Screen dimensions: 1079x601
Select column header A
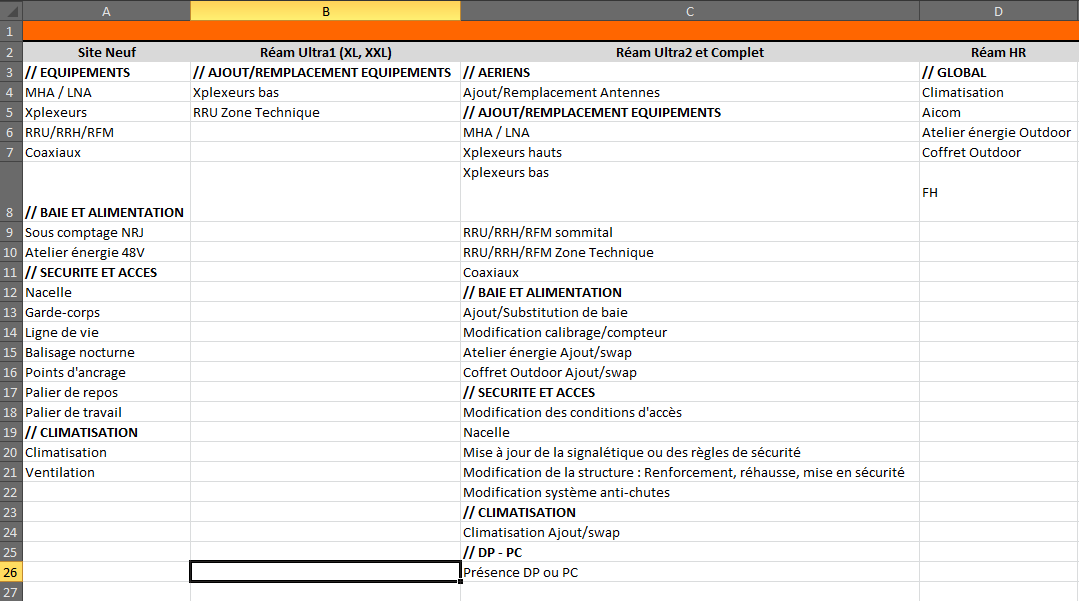pyautogui.click(x=105, y=12)
